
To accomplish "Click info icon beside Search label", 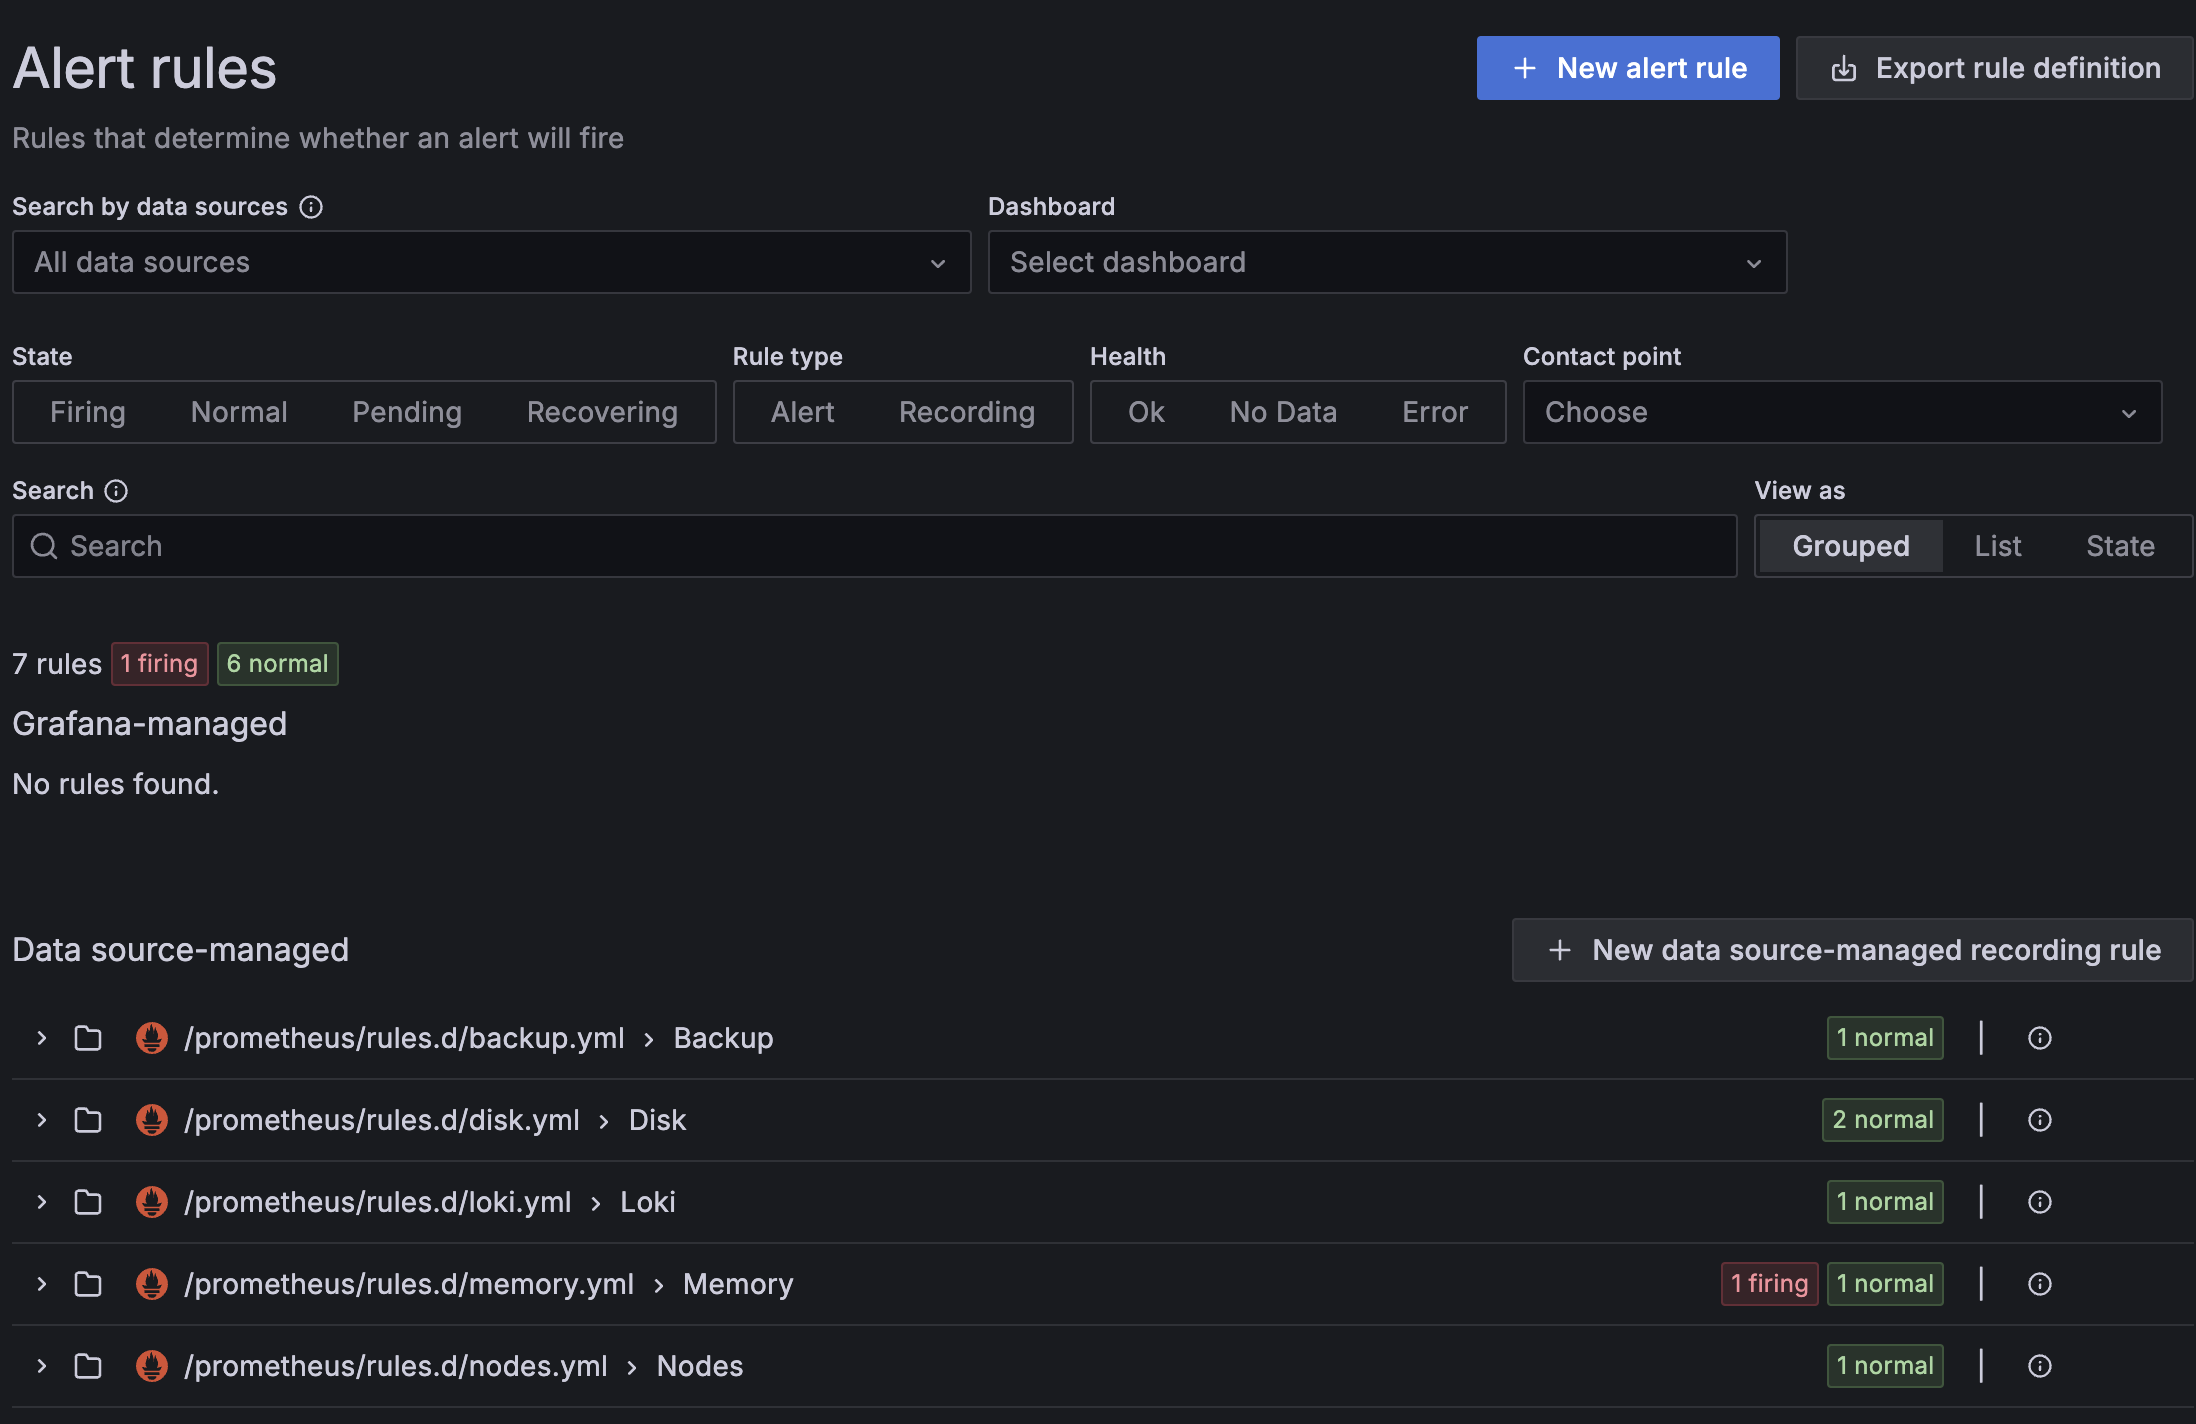I will (x=116, y=491).
